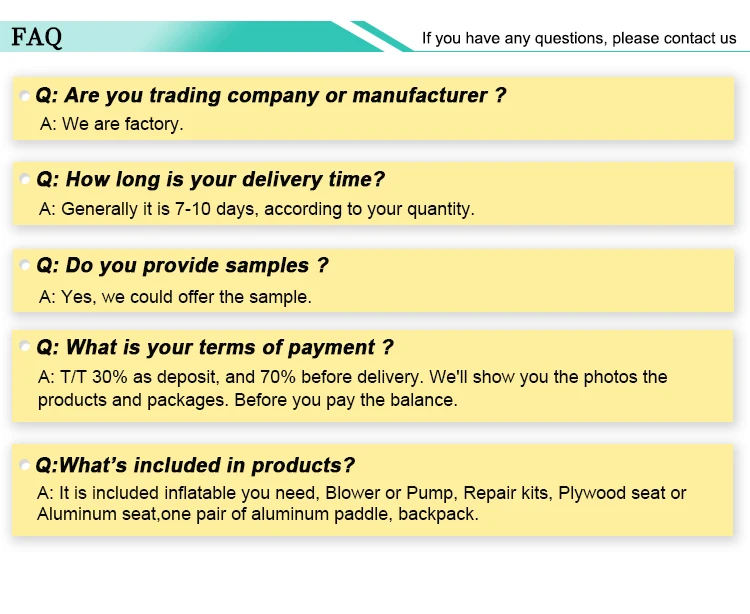Select the bullet beside provide samples question
750x614 pixels.
(24, 265)
